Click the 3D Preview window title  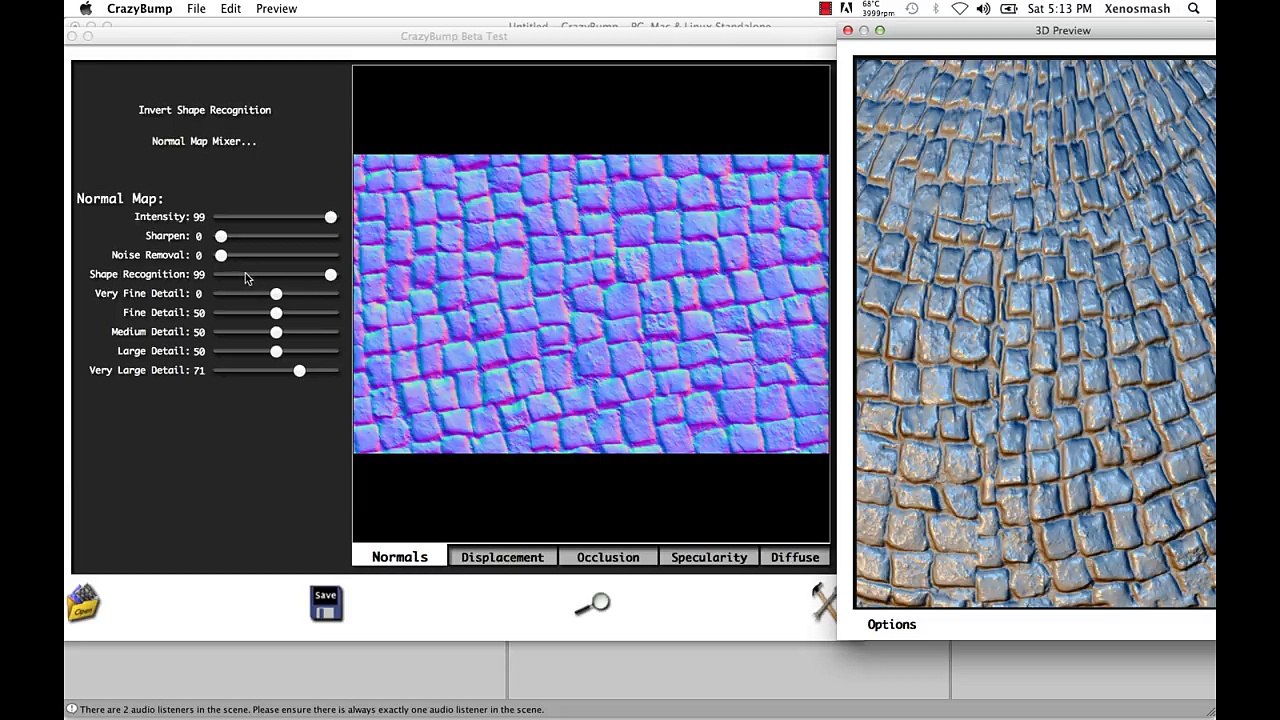[x=1063, y=30]
